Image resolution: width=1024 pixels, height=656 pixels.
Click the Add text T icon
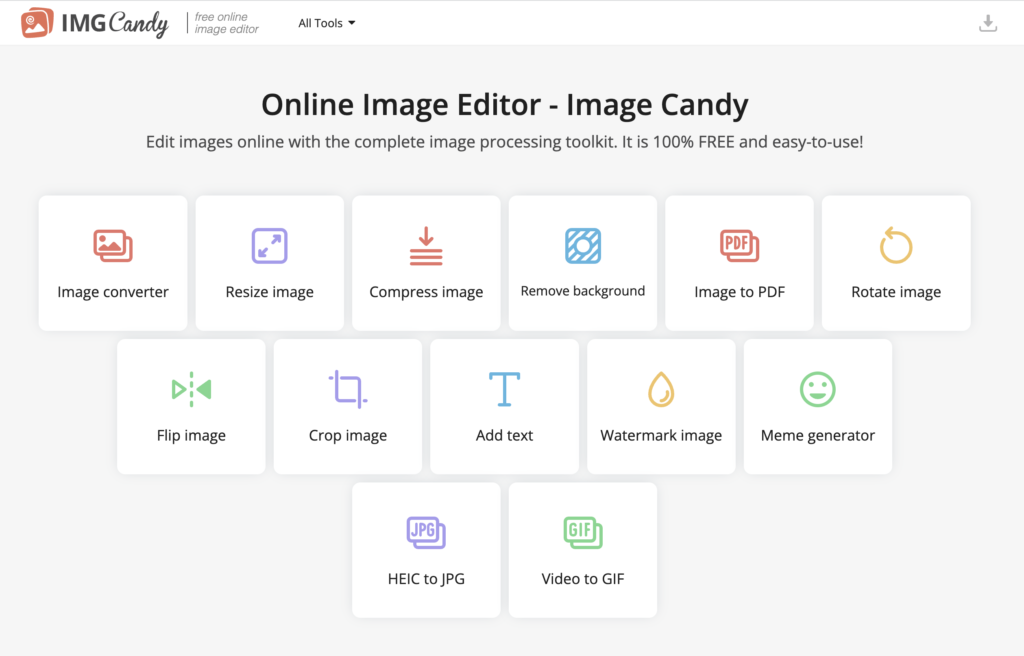[505, 389]
